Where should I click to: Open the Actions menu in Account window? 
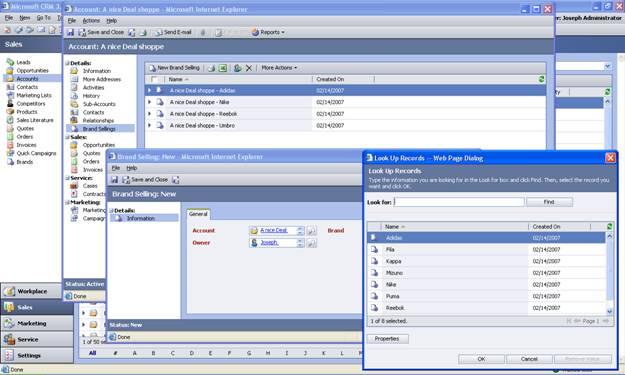[x=91, y=21]
